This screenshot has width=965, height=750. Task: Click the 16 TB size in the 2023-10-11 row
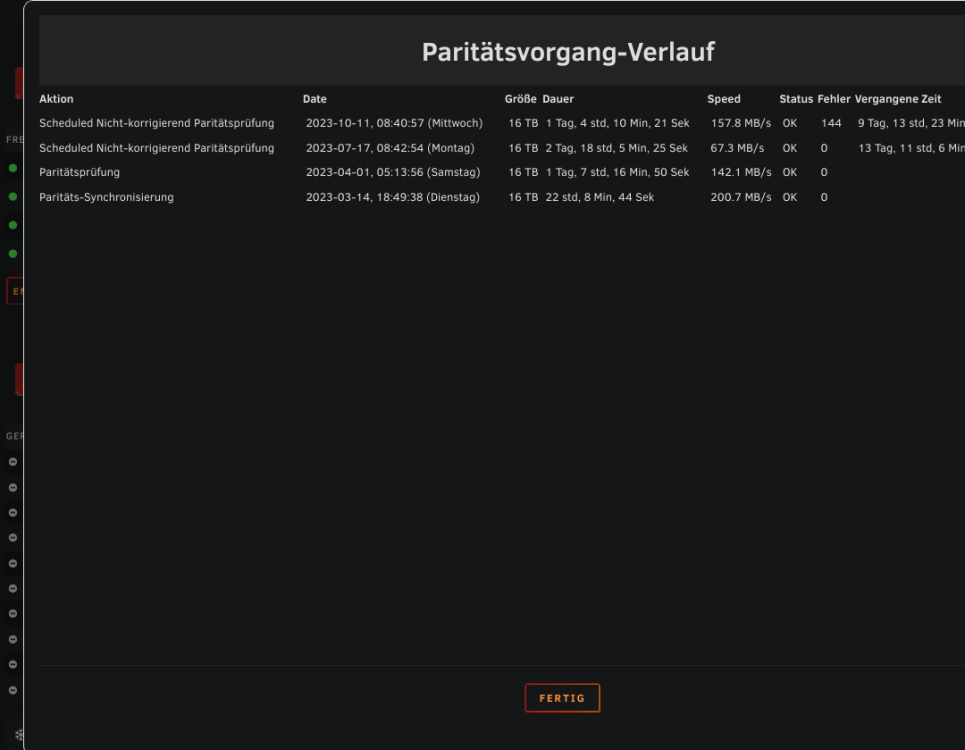[x=523, y=123]
